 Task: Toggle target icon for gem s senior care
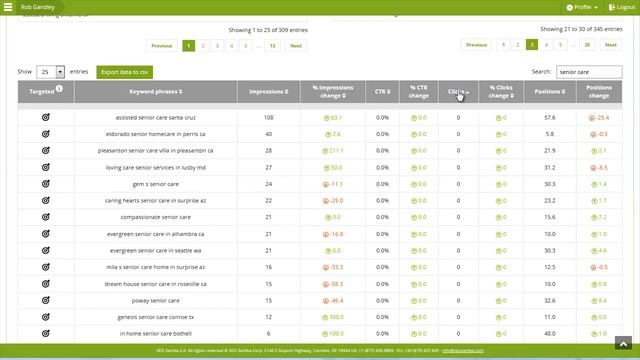[x=46, y=184]
